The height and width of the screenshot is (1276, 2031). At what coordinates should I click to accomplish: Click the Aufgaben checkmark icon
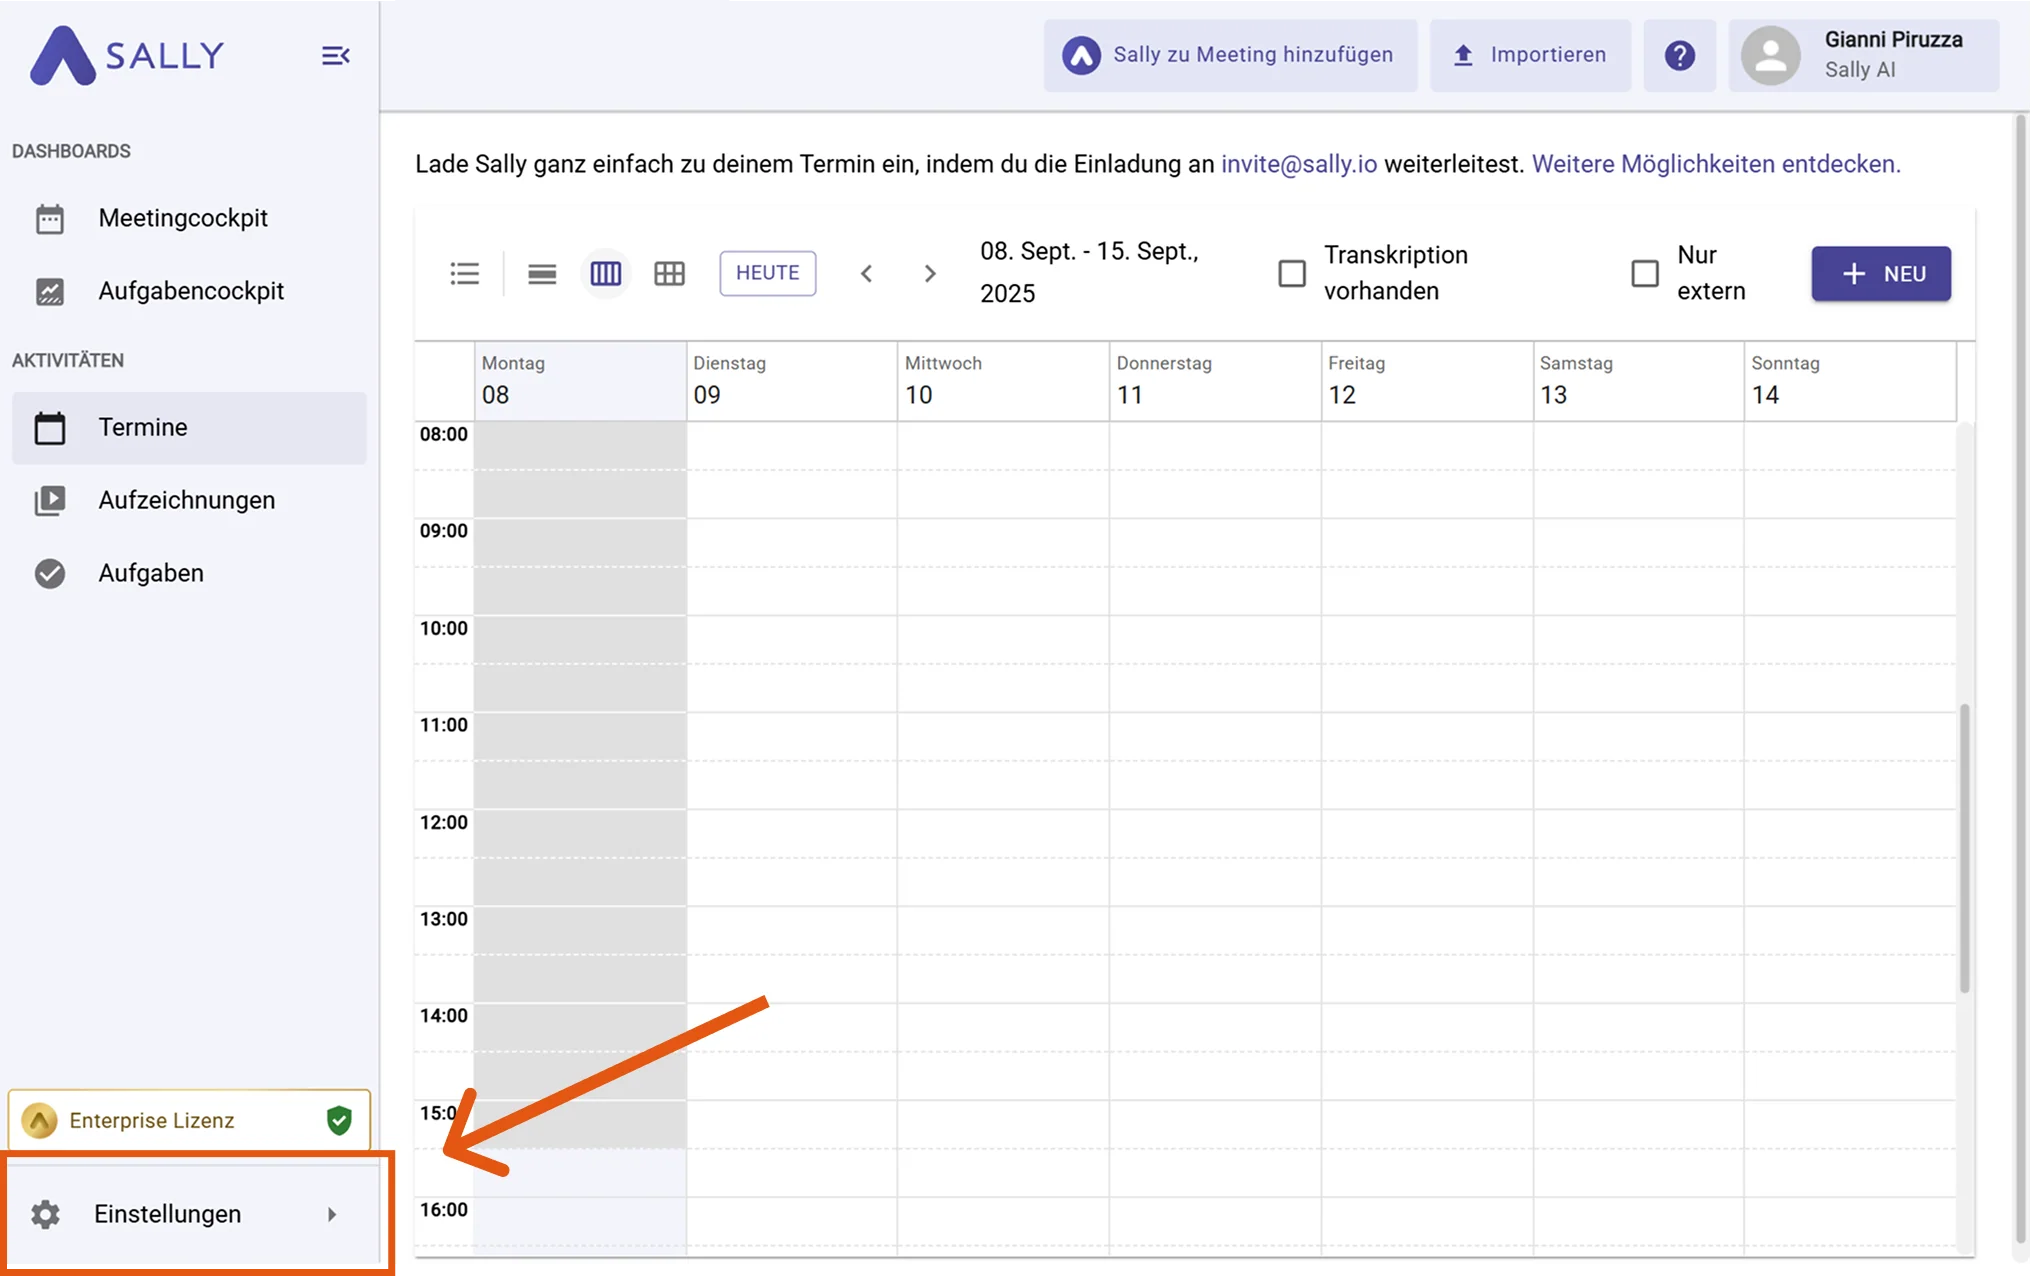50,573
